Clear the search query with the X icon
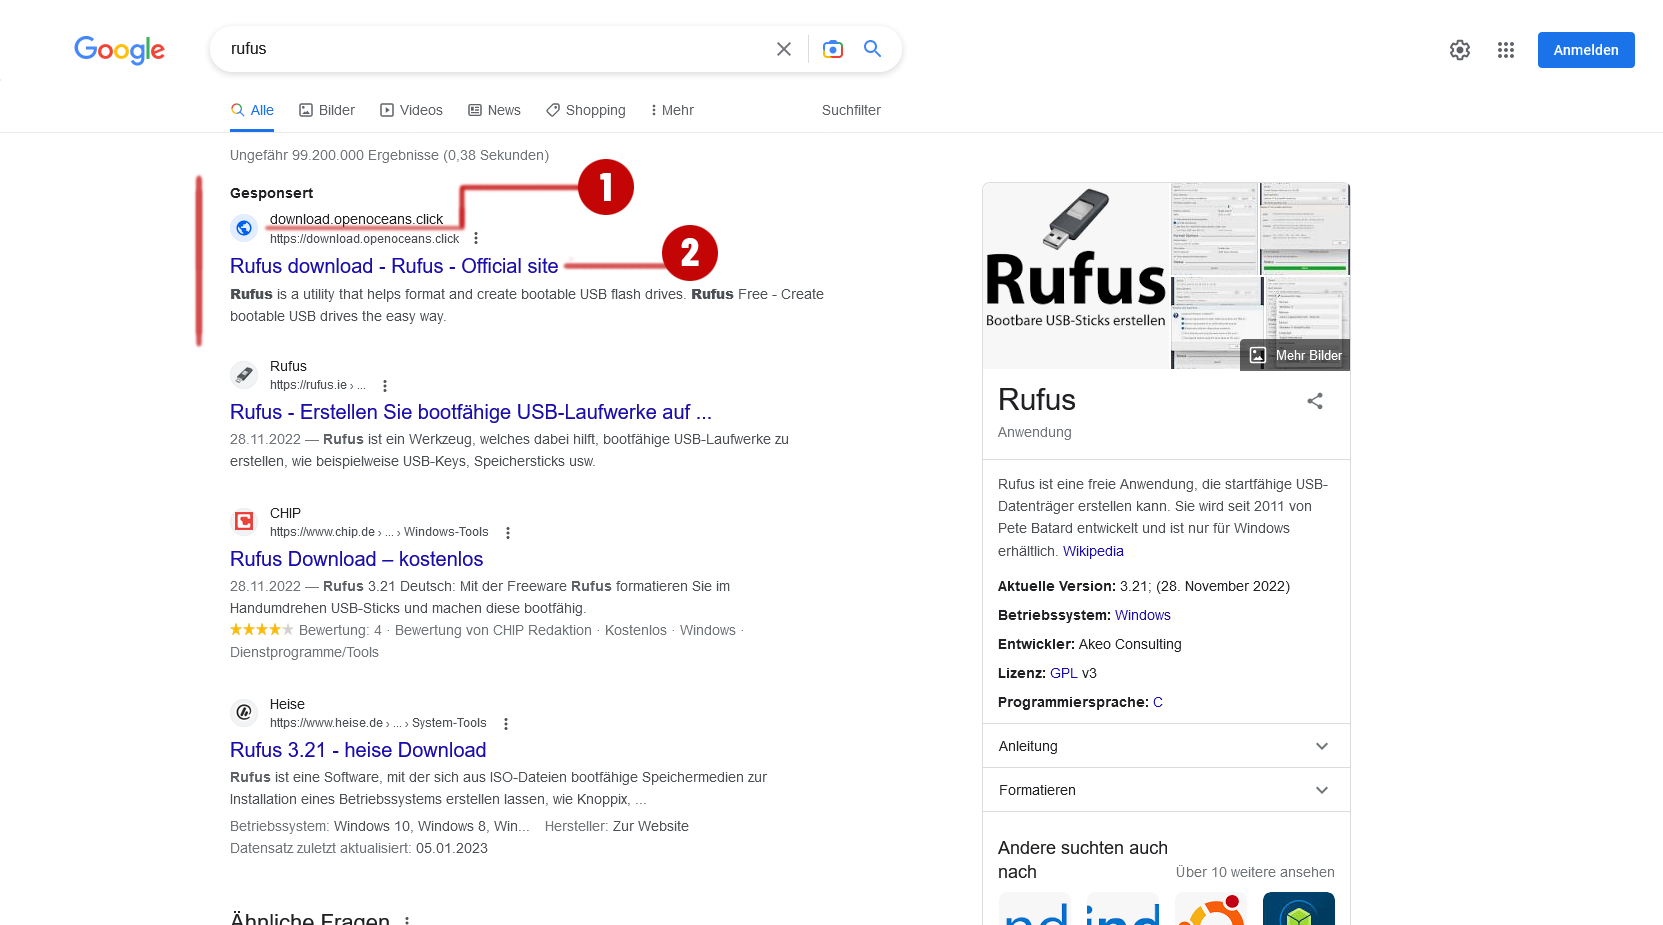This screenshot has width=1663, height=925. pos(784,48)
